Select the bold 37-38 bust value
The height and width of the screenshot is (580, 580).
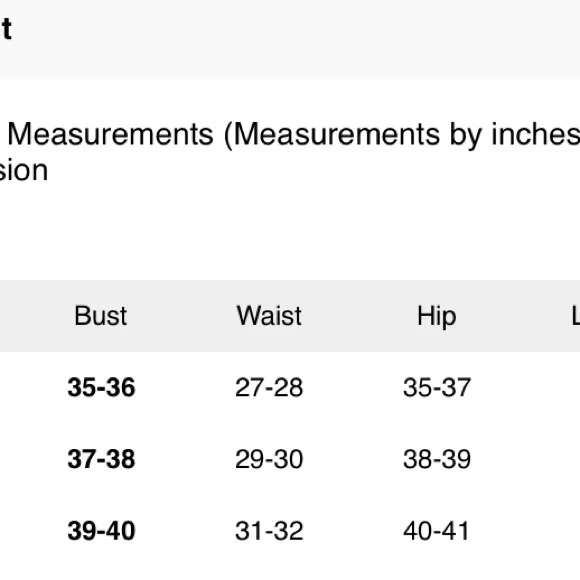(x=101, y=459)
